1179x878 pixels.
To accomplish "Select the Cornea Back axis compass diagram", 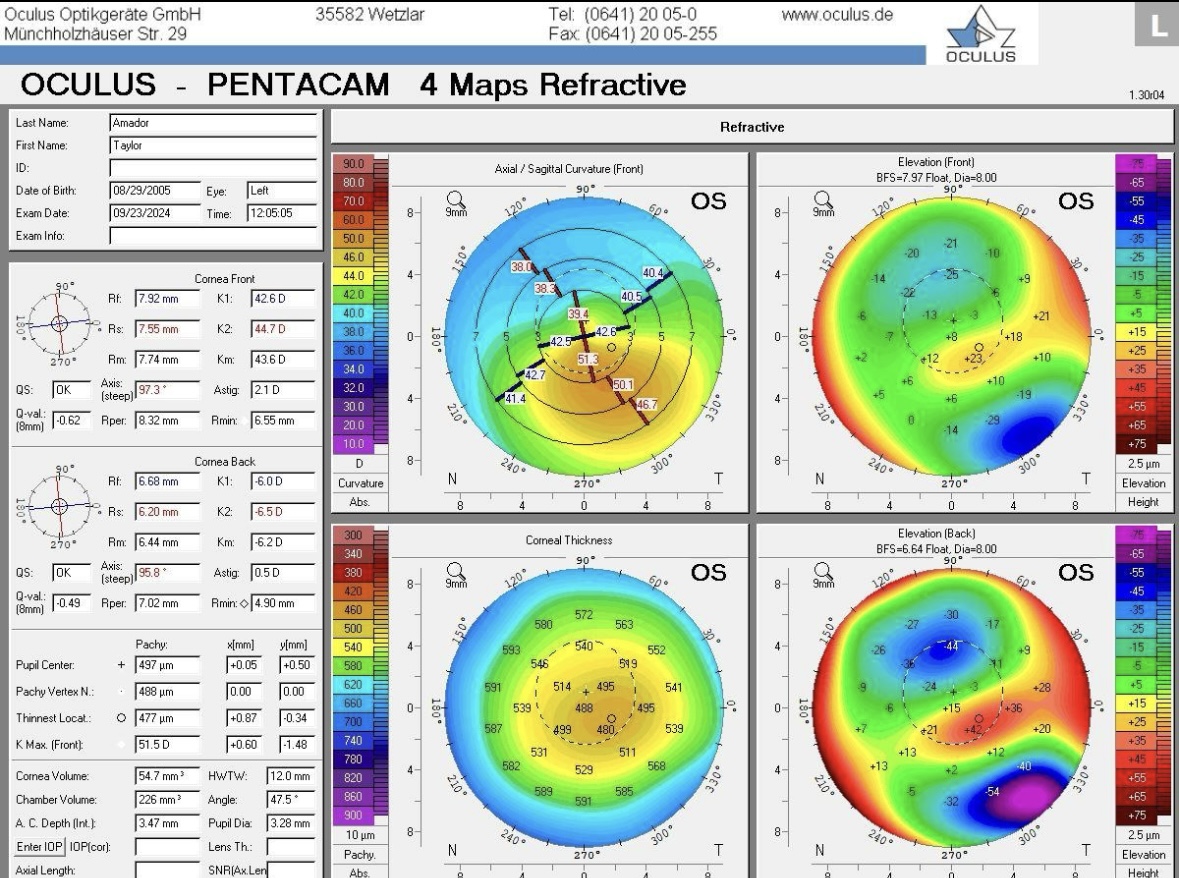I will click(60, 507).
